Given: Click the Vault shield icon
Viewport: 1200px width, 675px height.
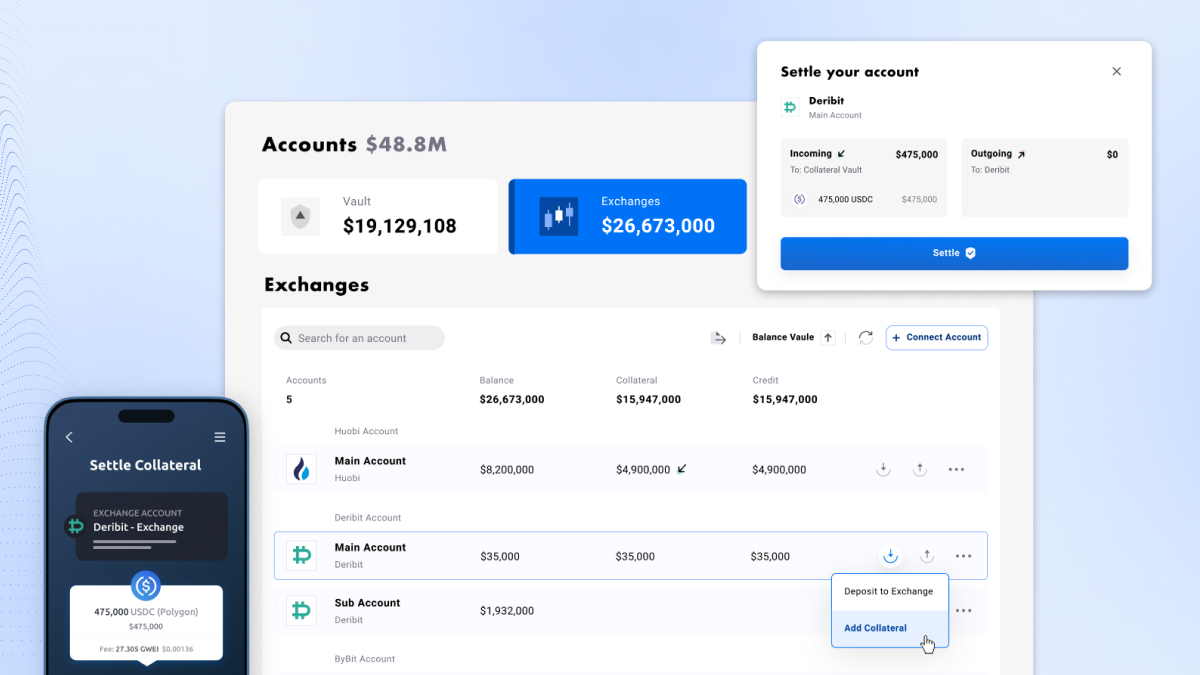Looking at the screenshot, I should 300,217.
